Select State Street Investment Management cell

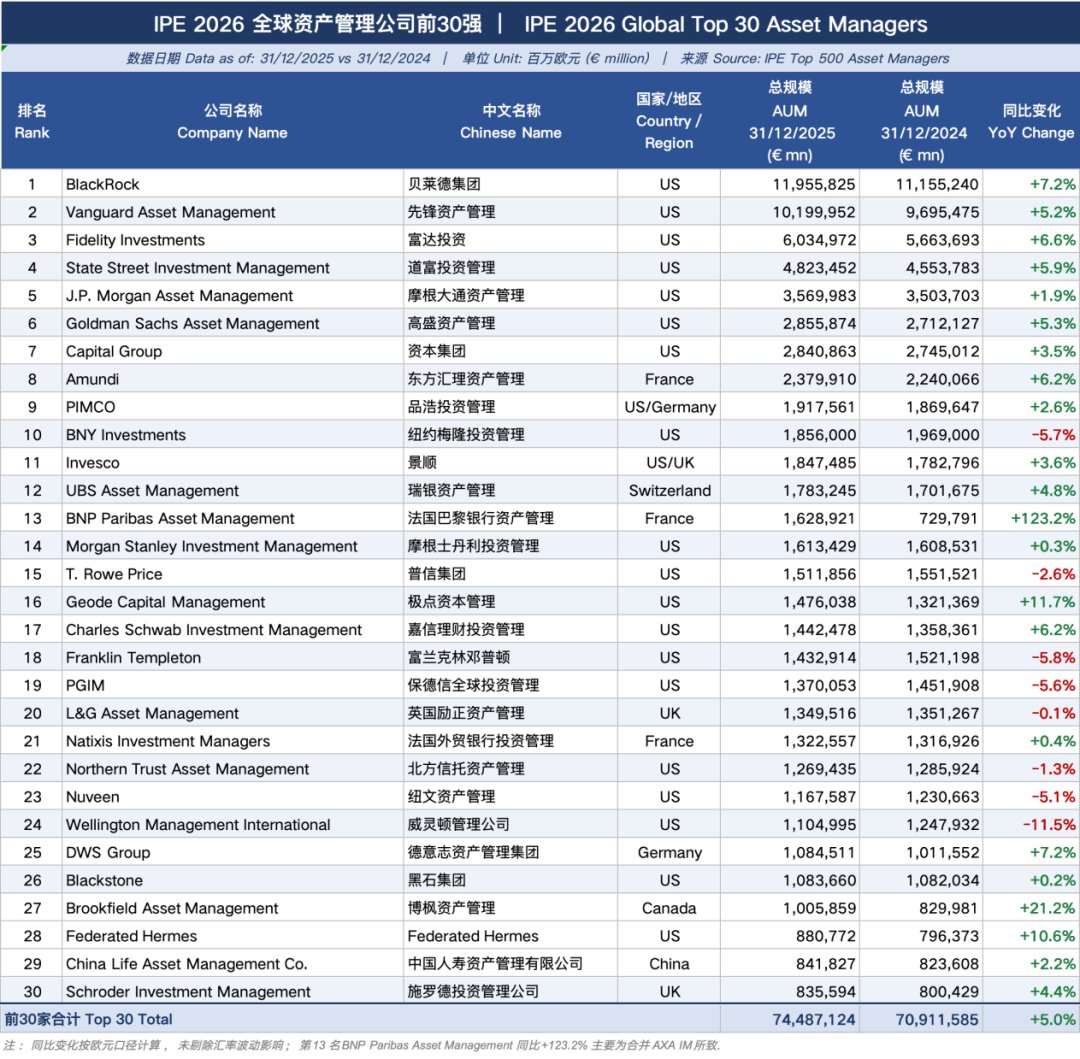coord(233,268)
